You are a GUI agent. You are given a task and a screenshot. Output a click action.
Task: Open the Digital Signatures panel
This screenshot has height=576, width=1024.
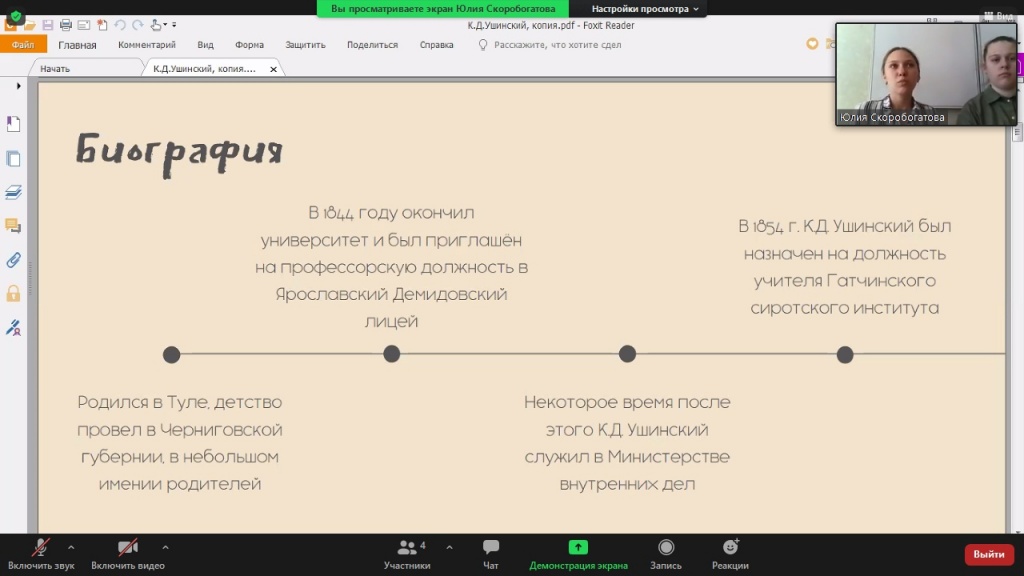(13, 327)
